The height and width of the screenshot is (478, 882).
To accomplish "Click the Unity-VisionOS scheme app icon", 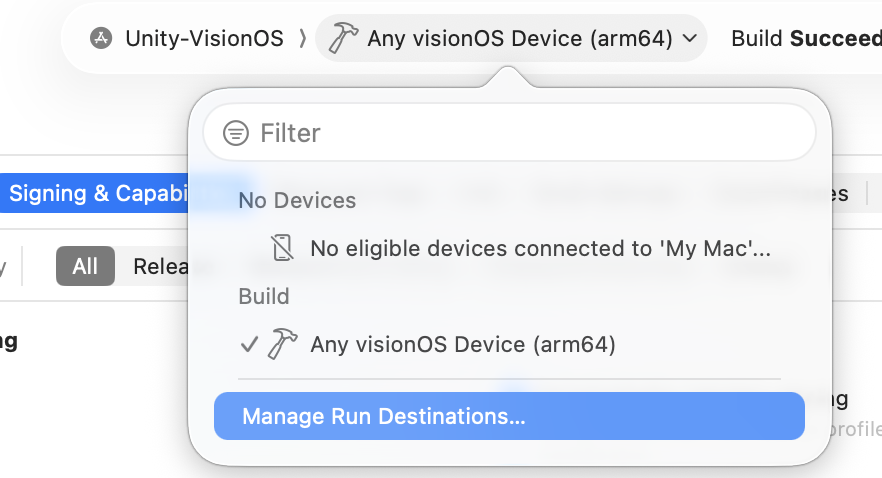I will pos(100,39).
